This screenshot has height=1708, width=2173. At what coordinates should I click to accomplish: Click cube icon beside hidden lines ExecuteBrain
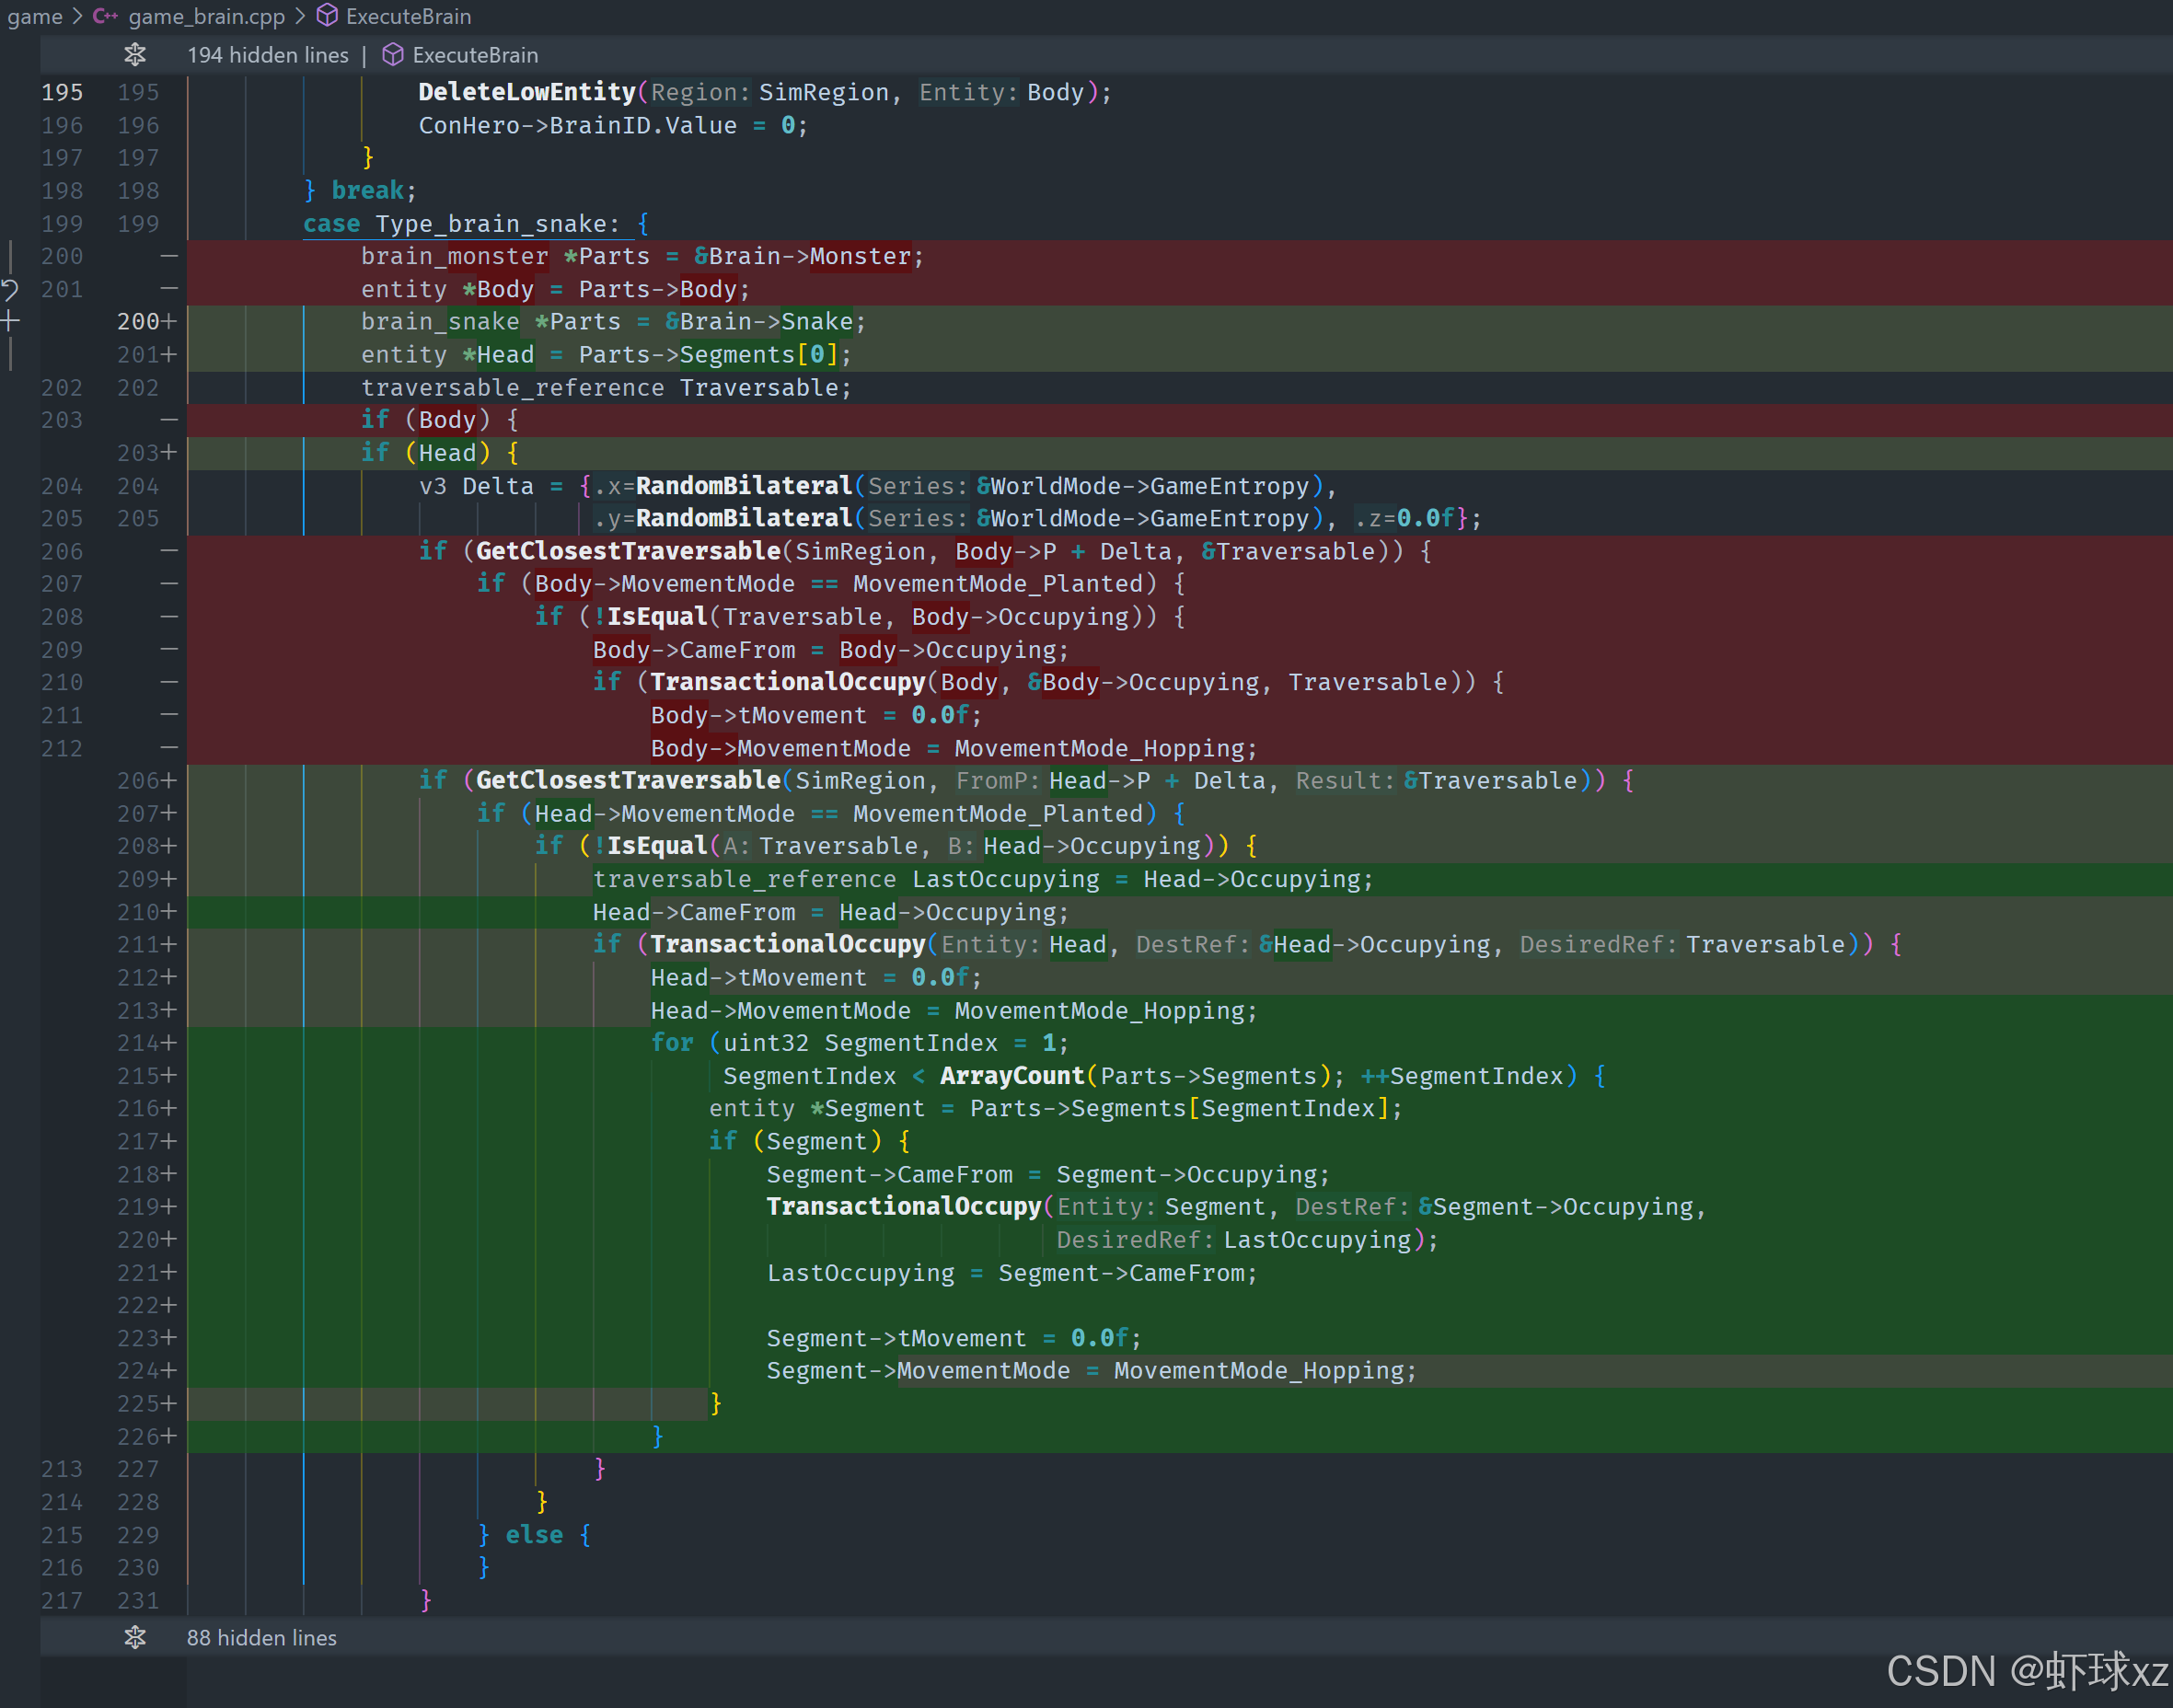point(393,55)
